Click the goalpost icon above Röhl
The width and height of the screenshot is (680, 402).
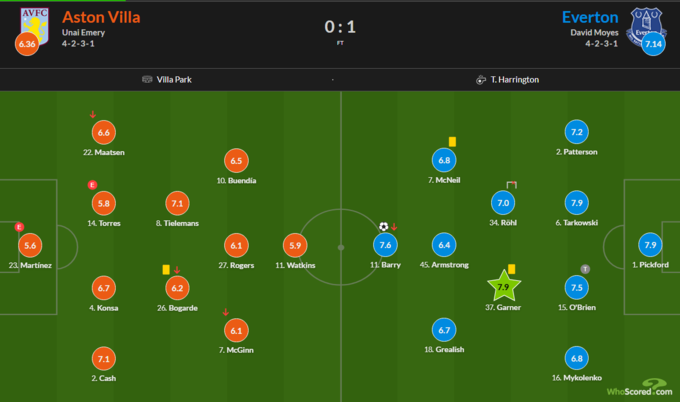tap(512, 185)
